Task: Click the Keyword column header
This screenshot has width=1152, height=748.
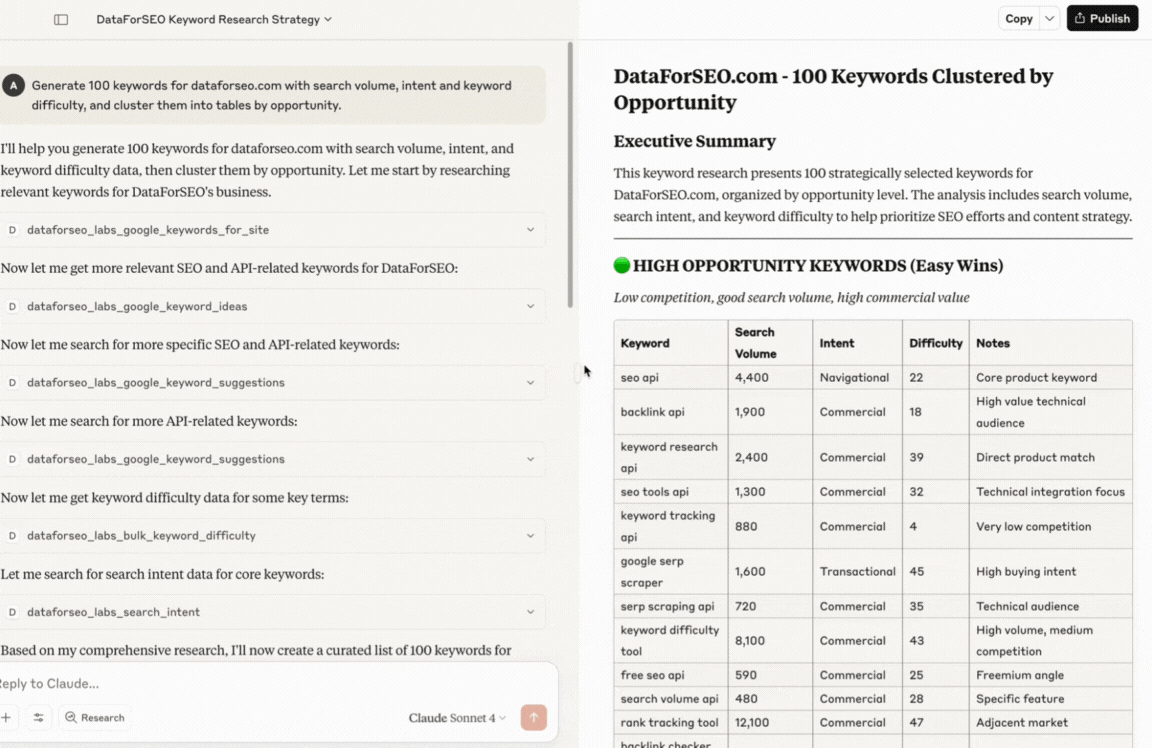Action: coord(671,343)
